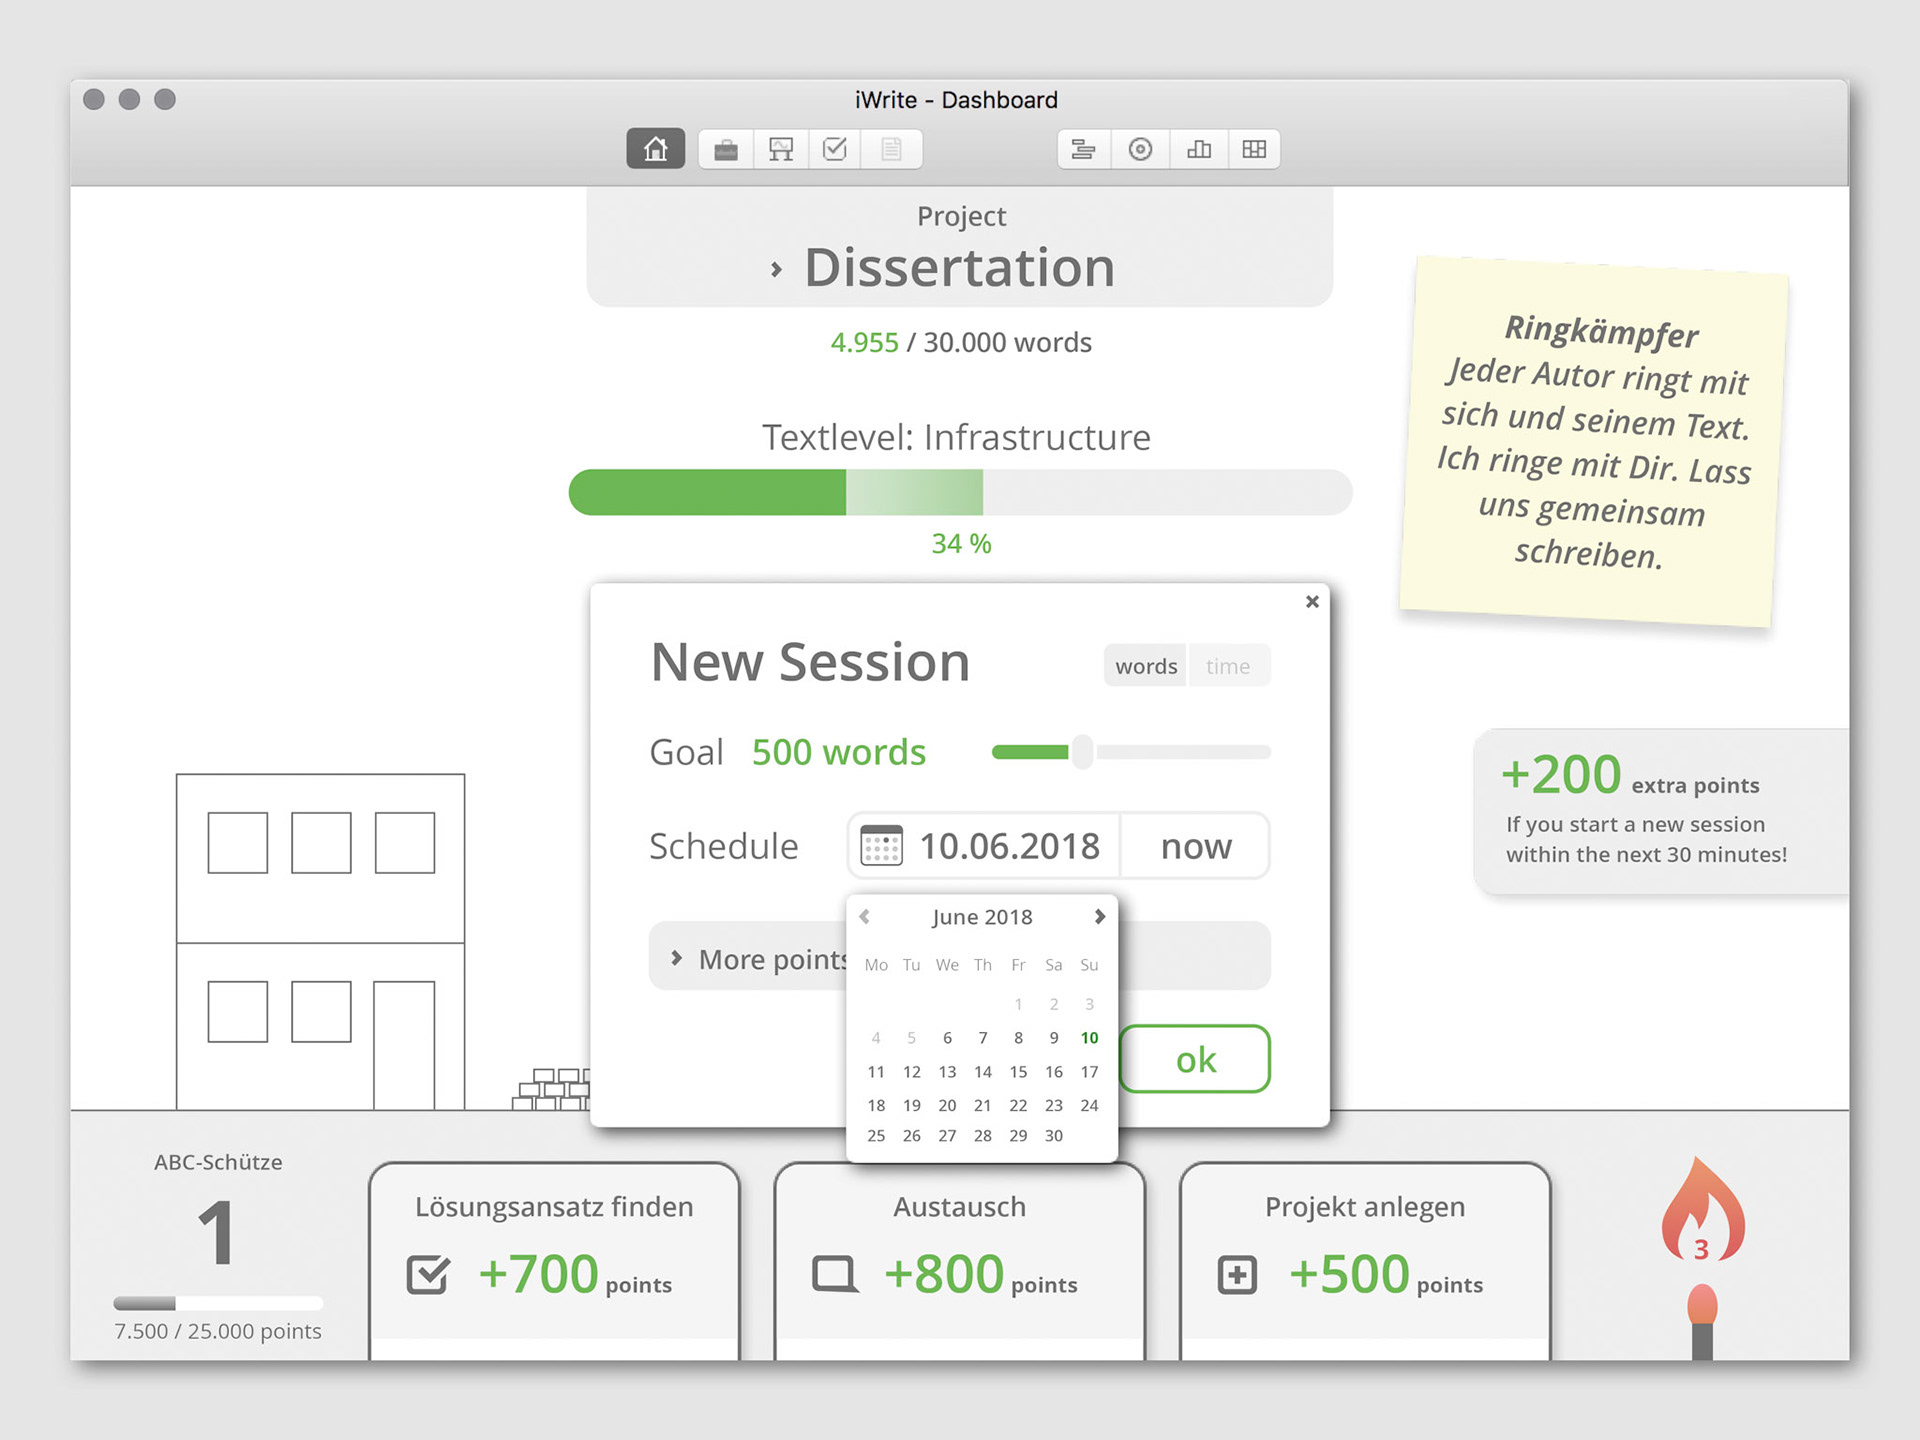Open the checkbox tasks toolbar icon
The height and width of the screenshot is (1440, 1920).
(835, 150)
